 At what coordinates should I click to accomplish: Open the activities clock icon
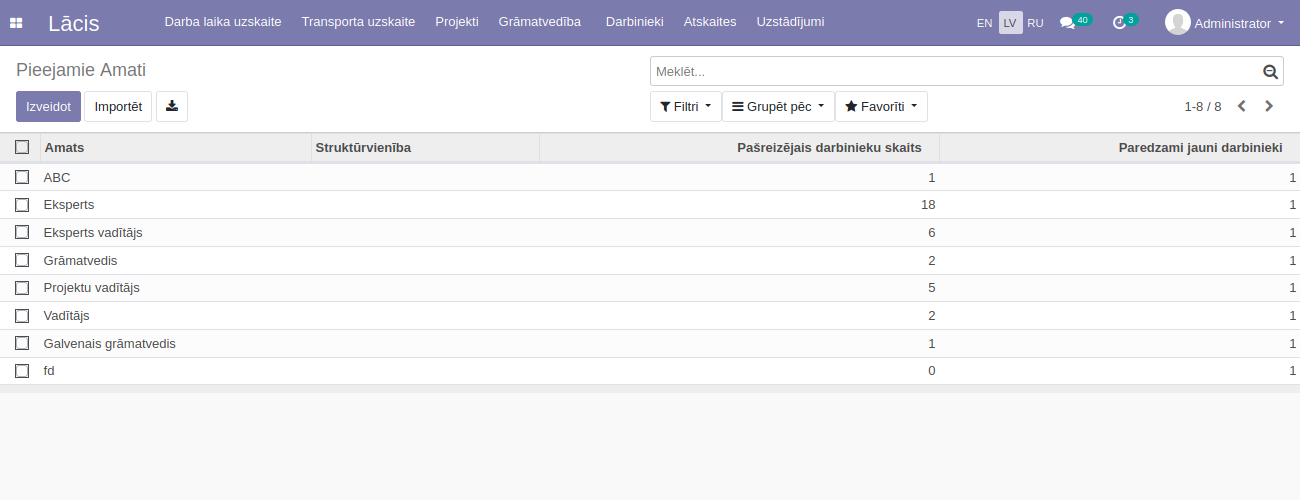[1119, 23]
